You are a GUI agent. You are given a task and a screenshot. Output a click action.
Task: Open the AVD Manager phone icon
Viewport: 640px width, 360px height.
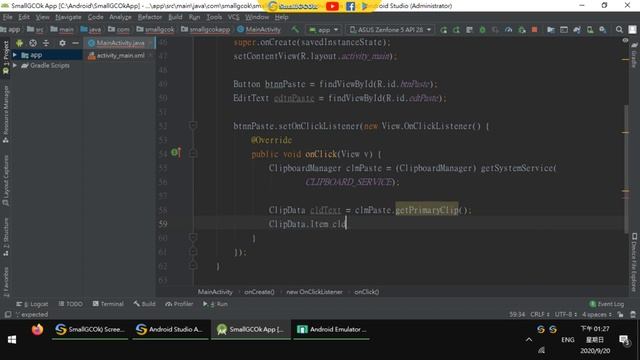point(590,30)
